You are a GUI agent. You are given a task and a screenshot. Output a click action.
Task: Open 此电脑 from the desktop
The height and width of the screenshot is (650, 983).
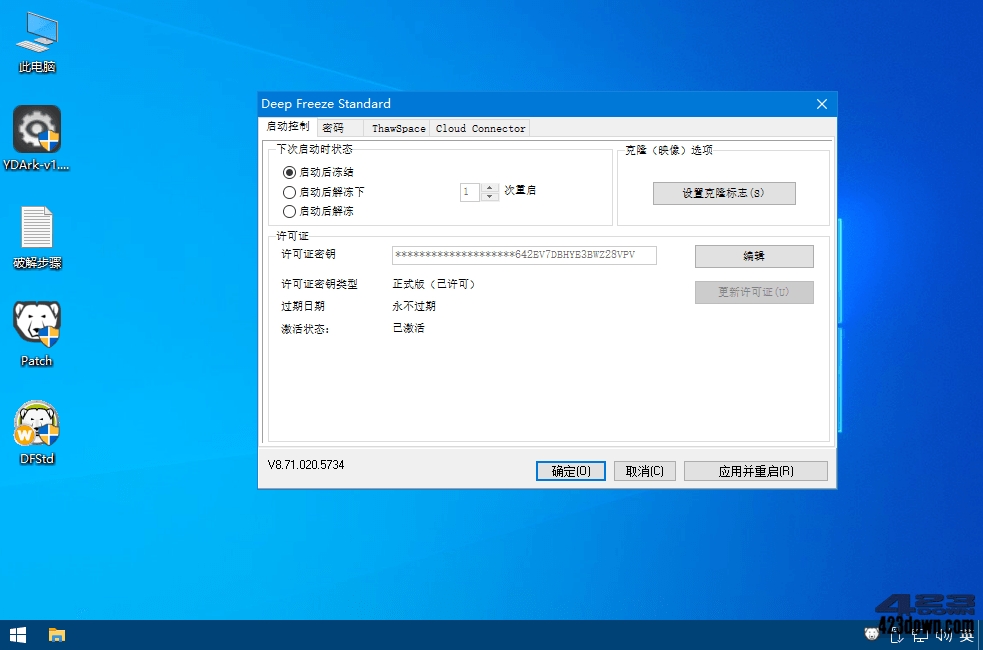(x=36, y=33)
